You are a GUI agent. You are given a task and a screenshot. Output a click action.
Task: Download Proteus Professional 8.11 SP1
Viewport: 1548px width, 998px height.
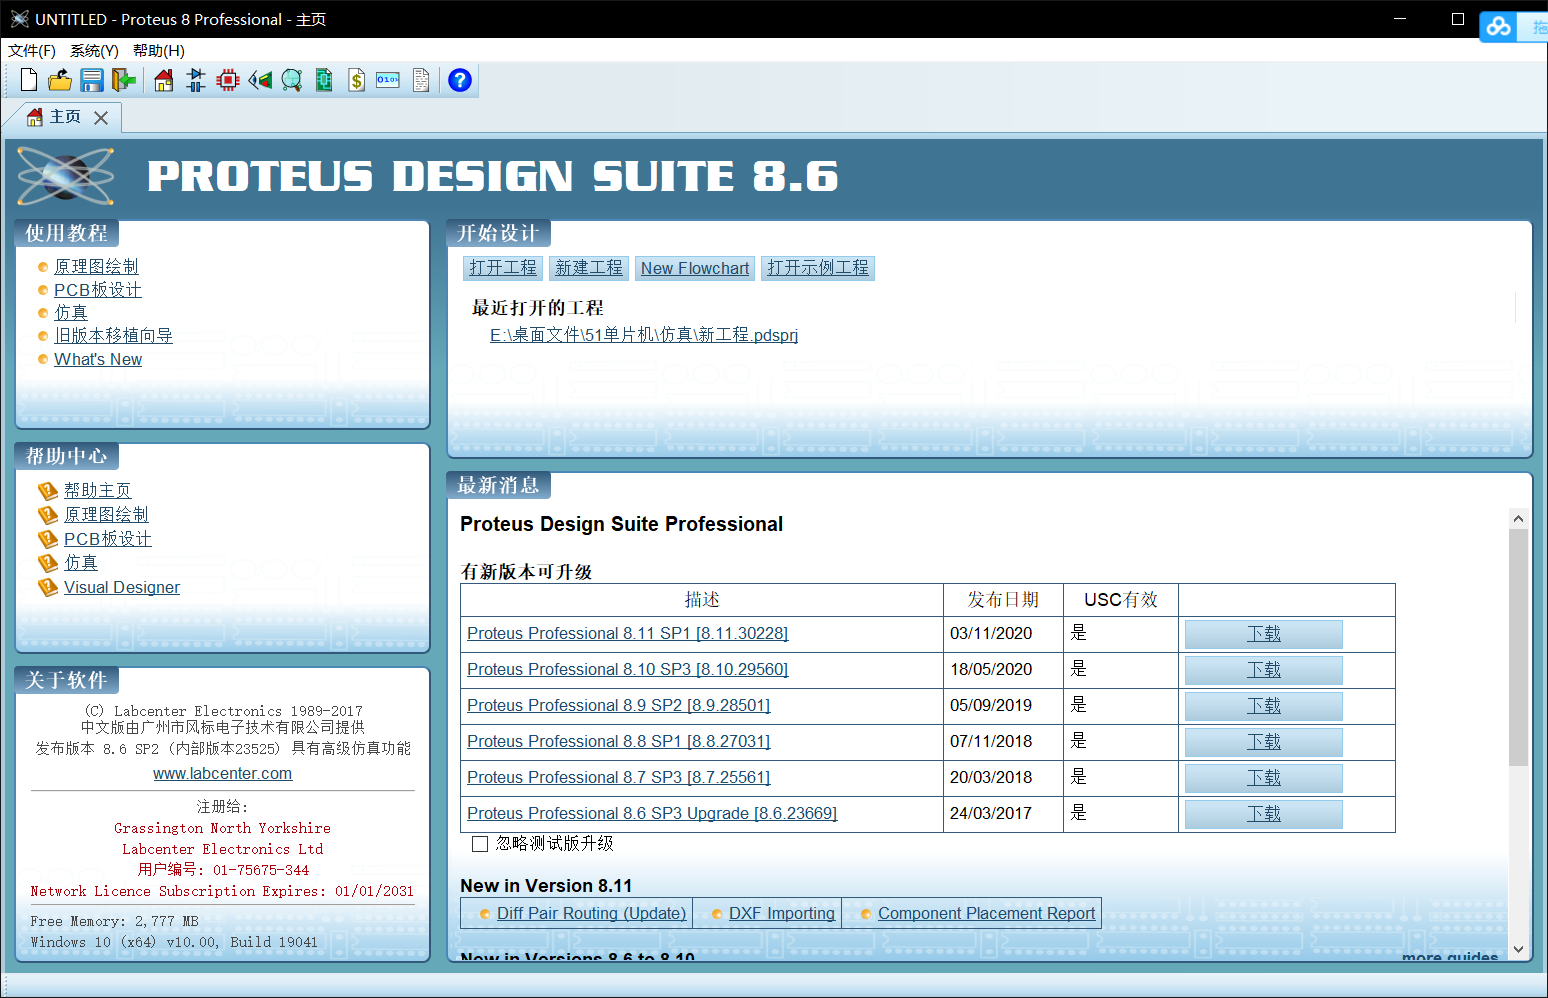[x=1264, y=634]
